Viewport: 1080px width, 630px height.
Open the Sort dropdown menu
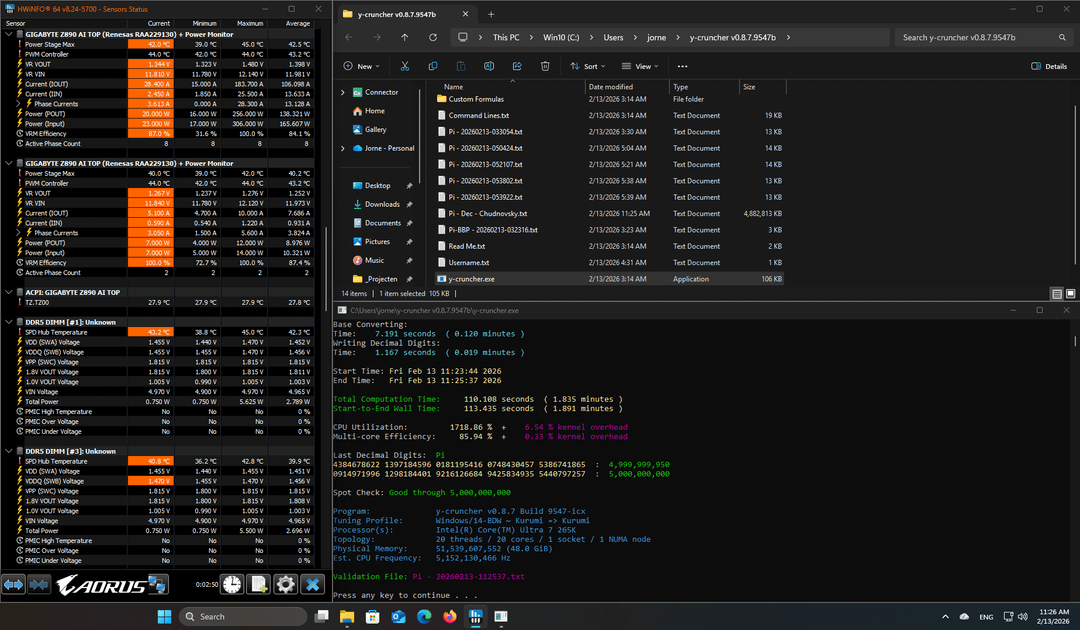pos(587,66)
